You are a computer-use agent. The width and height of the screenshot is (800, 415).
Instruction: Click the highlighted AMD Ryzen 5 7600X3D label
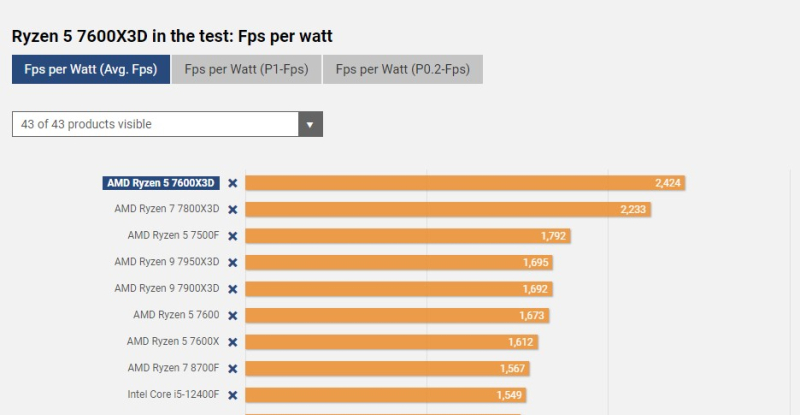[x=161, y=183]
